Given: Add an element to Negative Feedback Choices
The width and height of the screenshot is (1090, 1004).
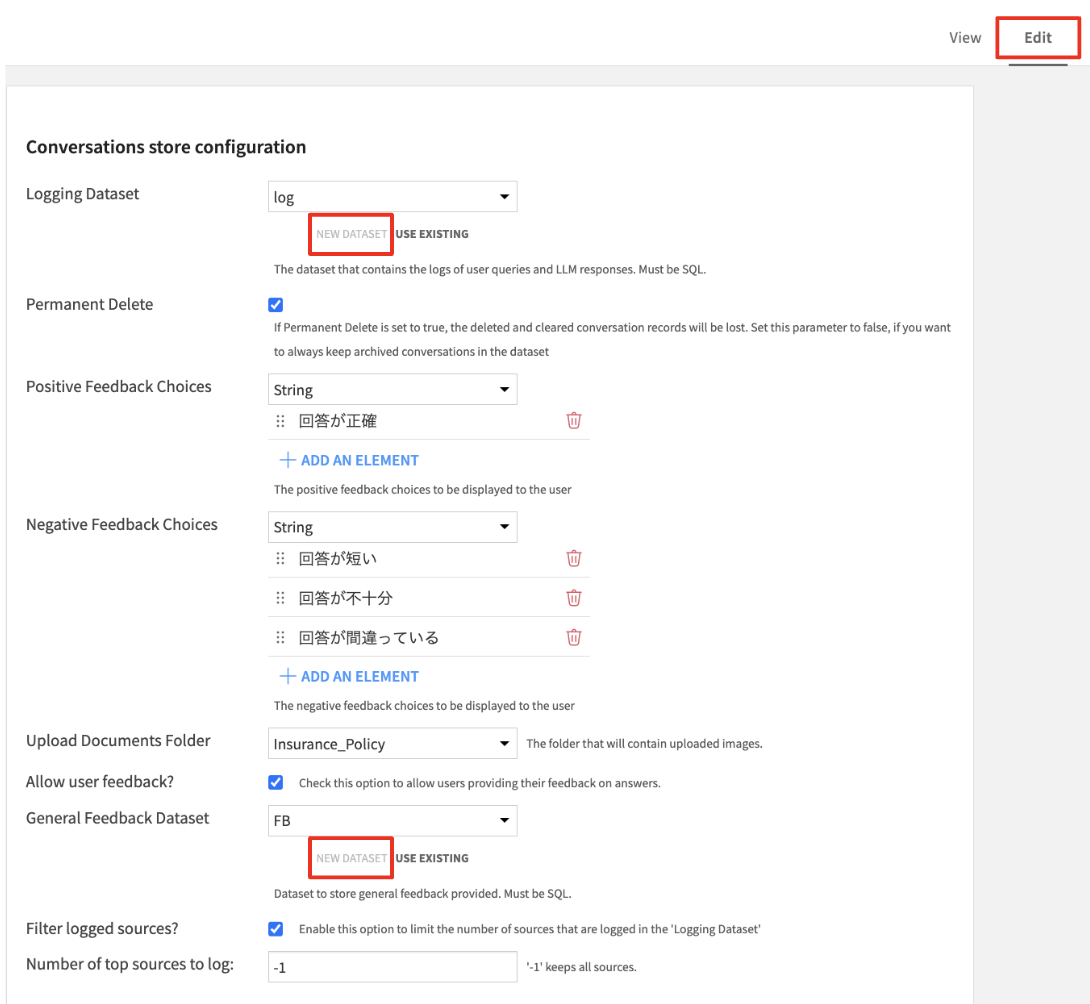Looking at the screenshot, I should 349,677.
